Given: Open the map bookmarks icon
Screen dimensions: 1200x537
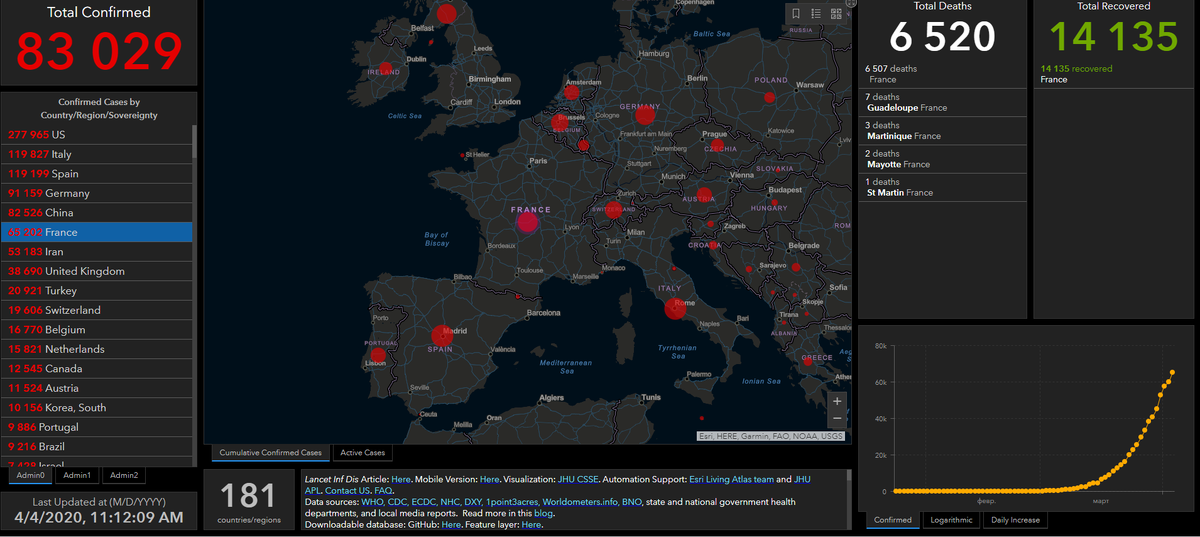Looking at the screenshot, I should point(796,14).
